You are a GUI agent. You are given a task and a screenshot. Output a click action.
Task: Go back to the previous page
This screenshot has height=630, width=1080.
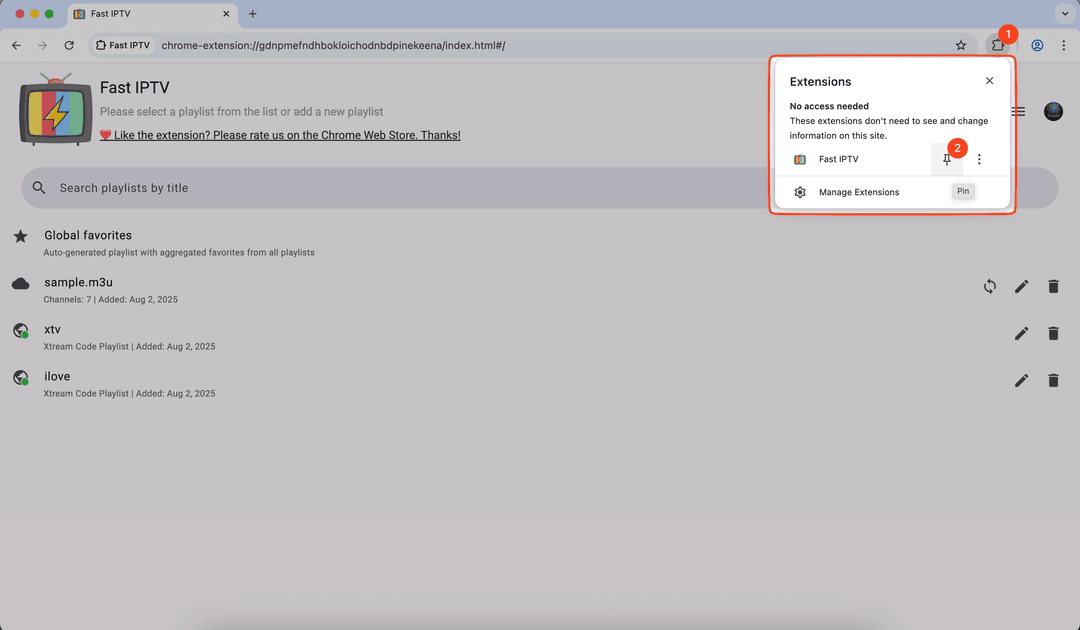click(17, 45)
